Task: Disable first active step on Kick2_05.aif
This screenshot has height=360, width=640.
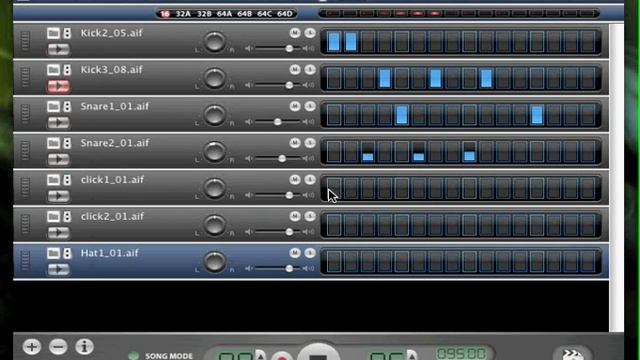Action: pos(334,41)
